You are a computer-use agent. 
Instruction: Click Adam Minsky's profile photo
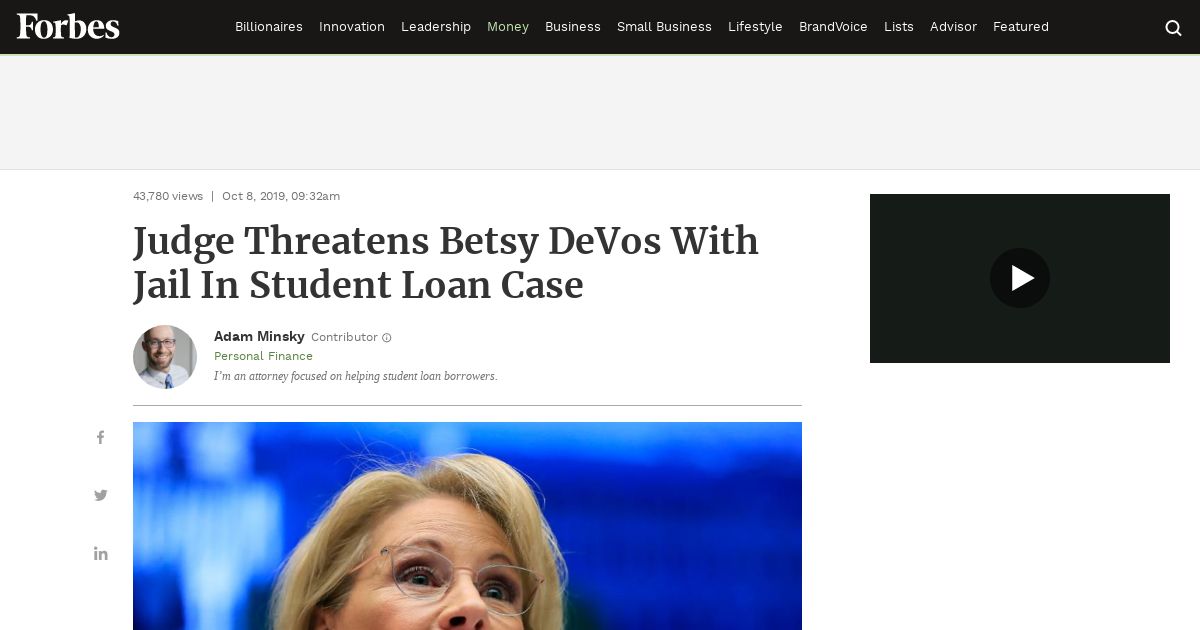pos(165,357)
